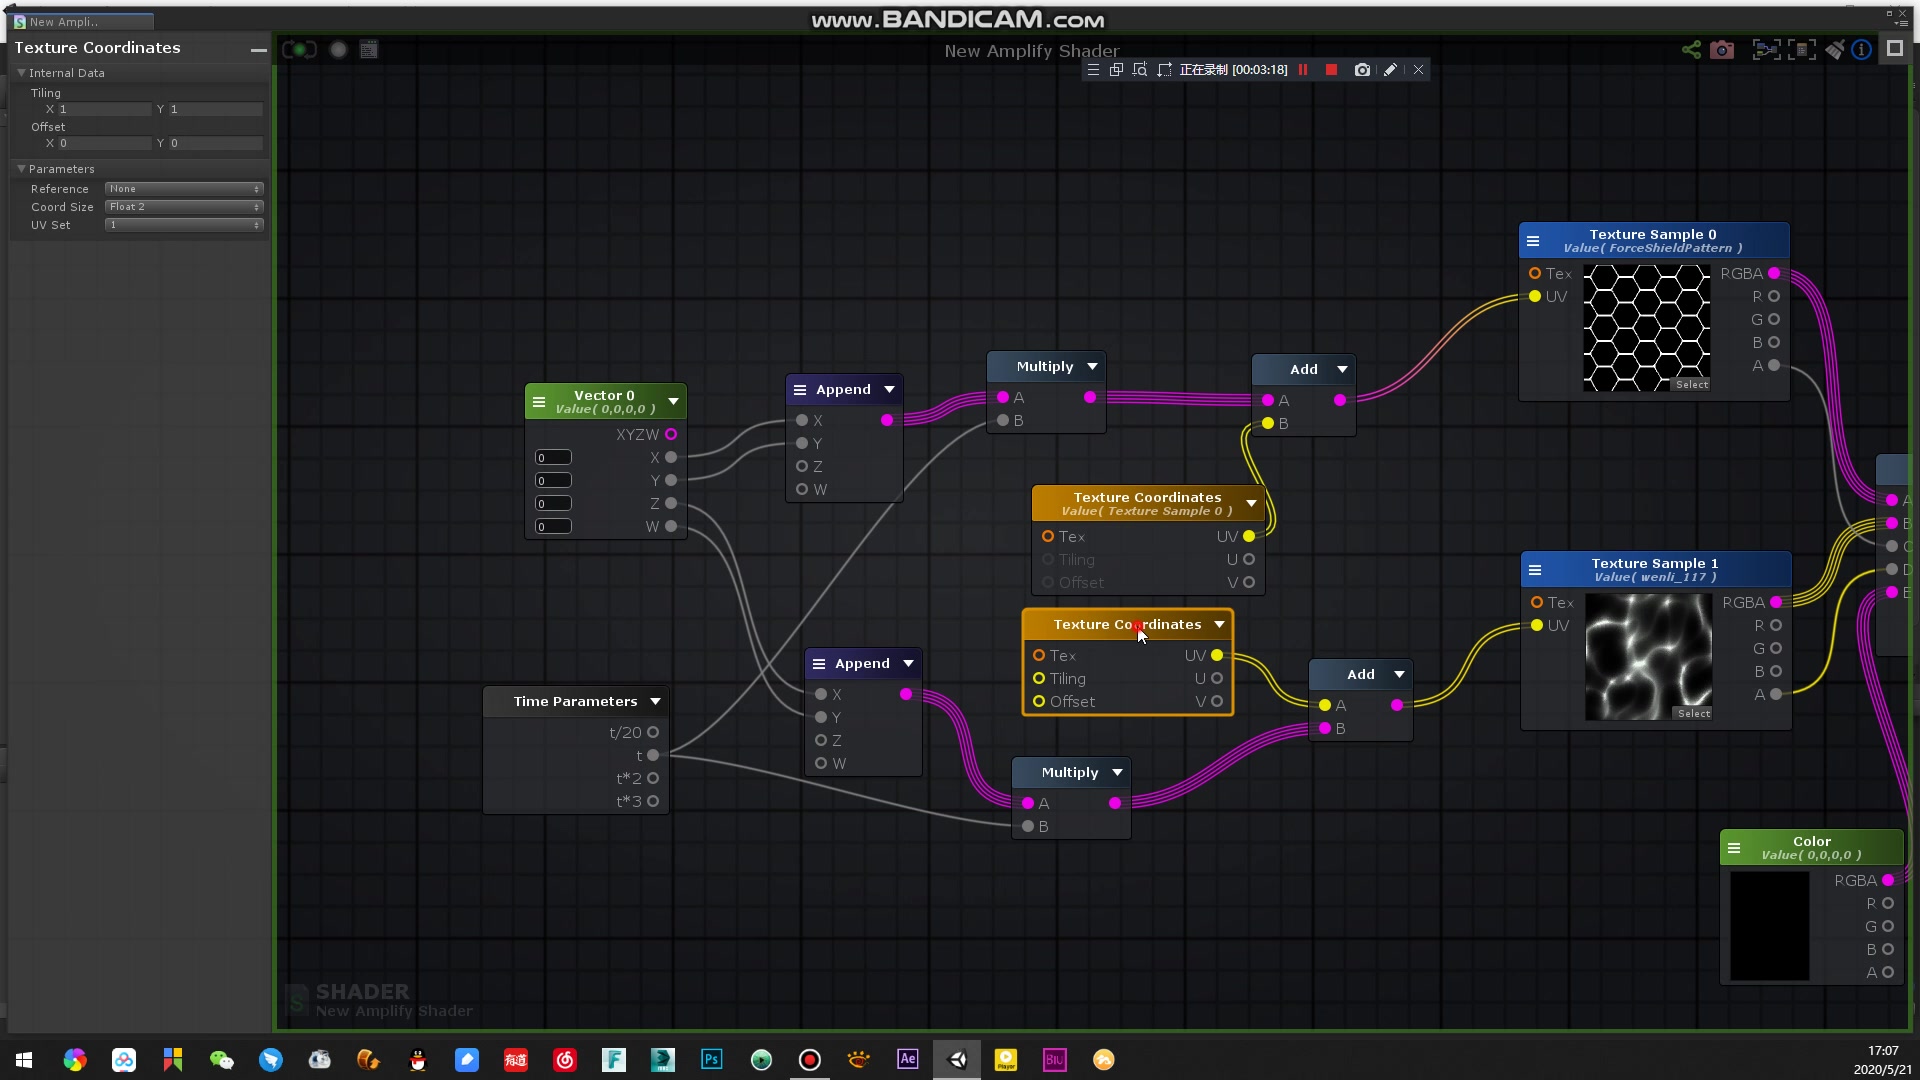
Task: Click the green share shader icon
Action: coord(1691,50)
